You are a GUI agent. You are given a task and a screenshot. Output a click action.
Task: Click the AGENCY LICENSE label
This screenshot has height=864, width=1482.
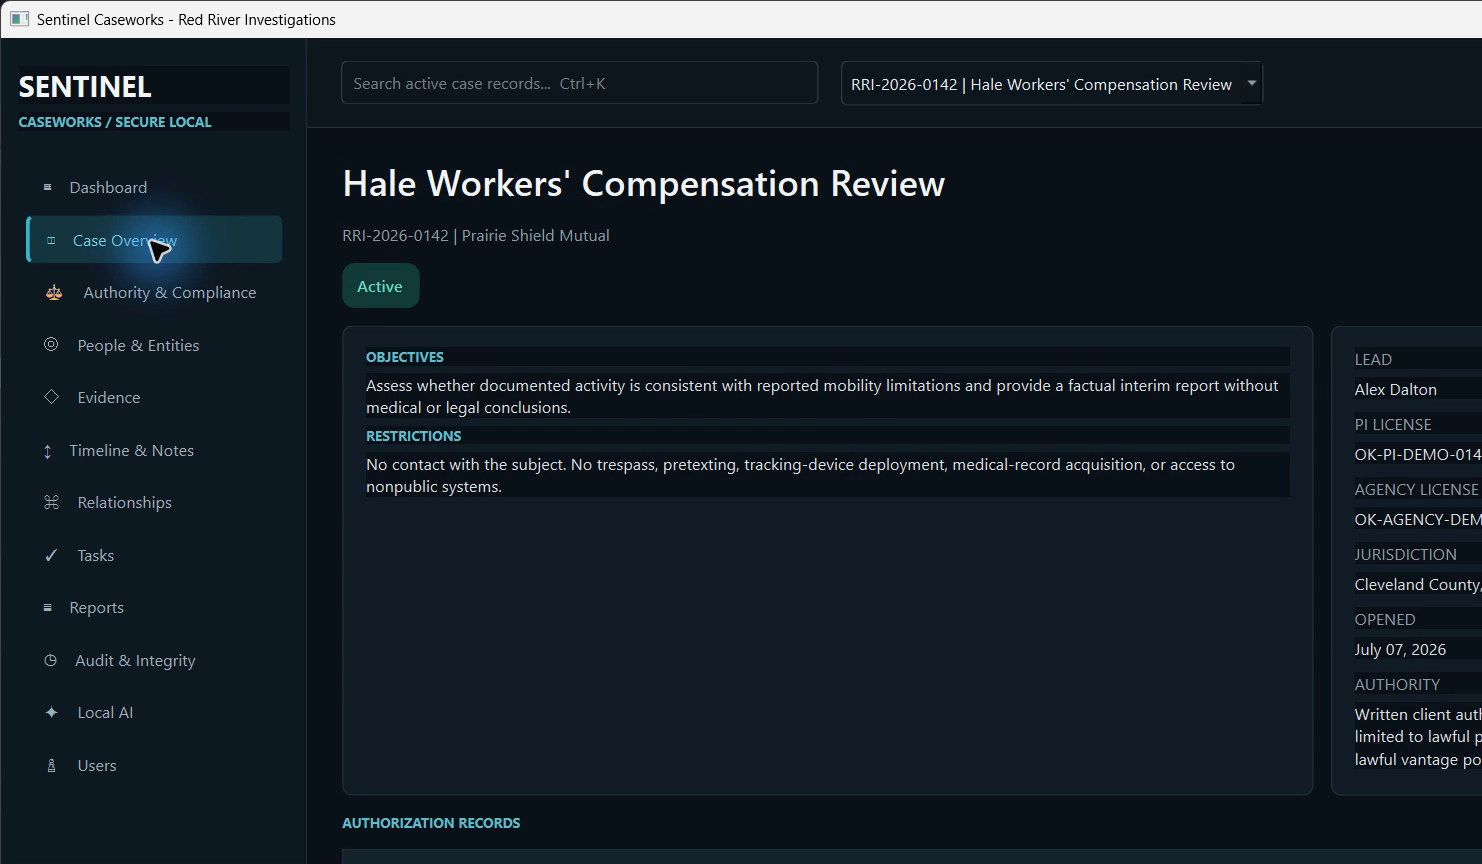point(1416,489)
